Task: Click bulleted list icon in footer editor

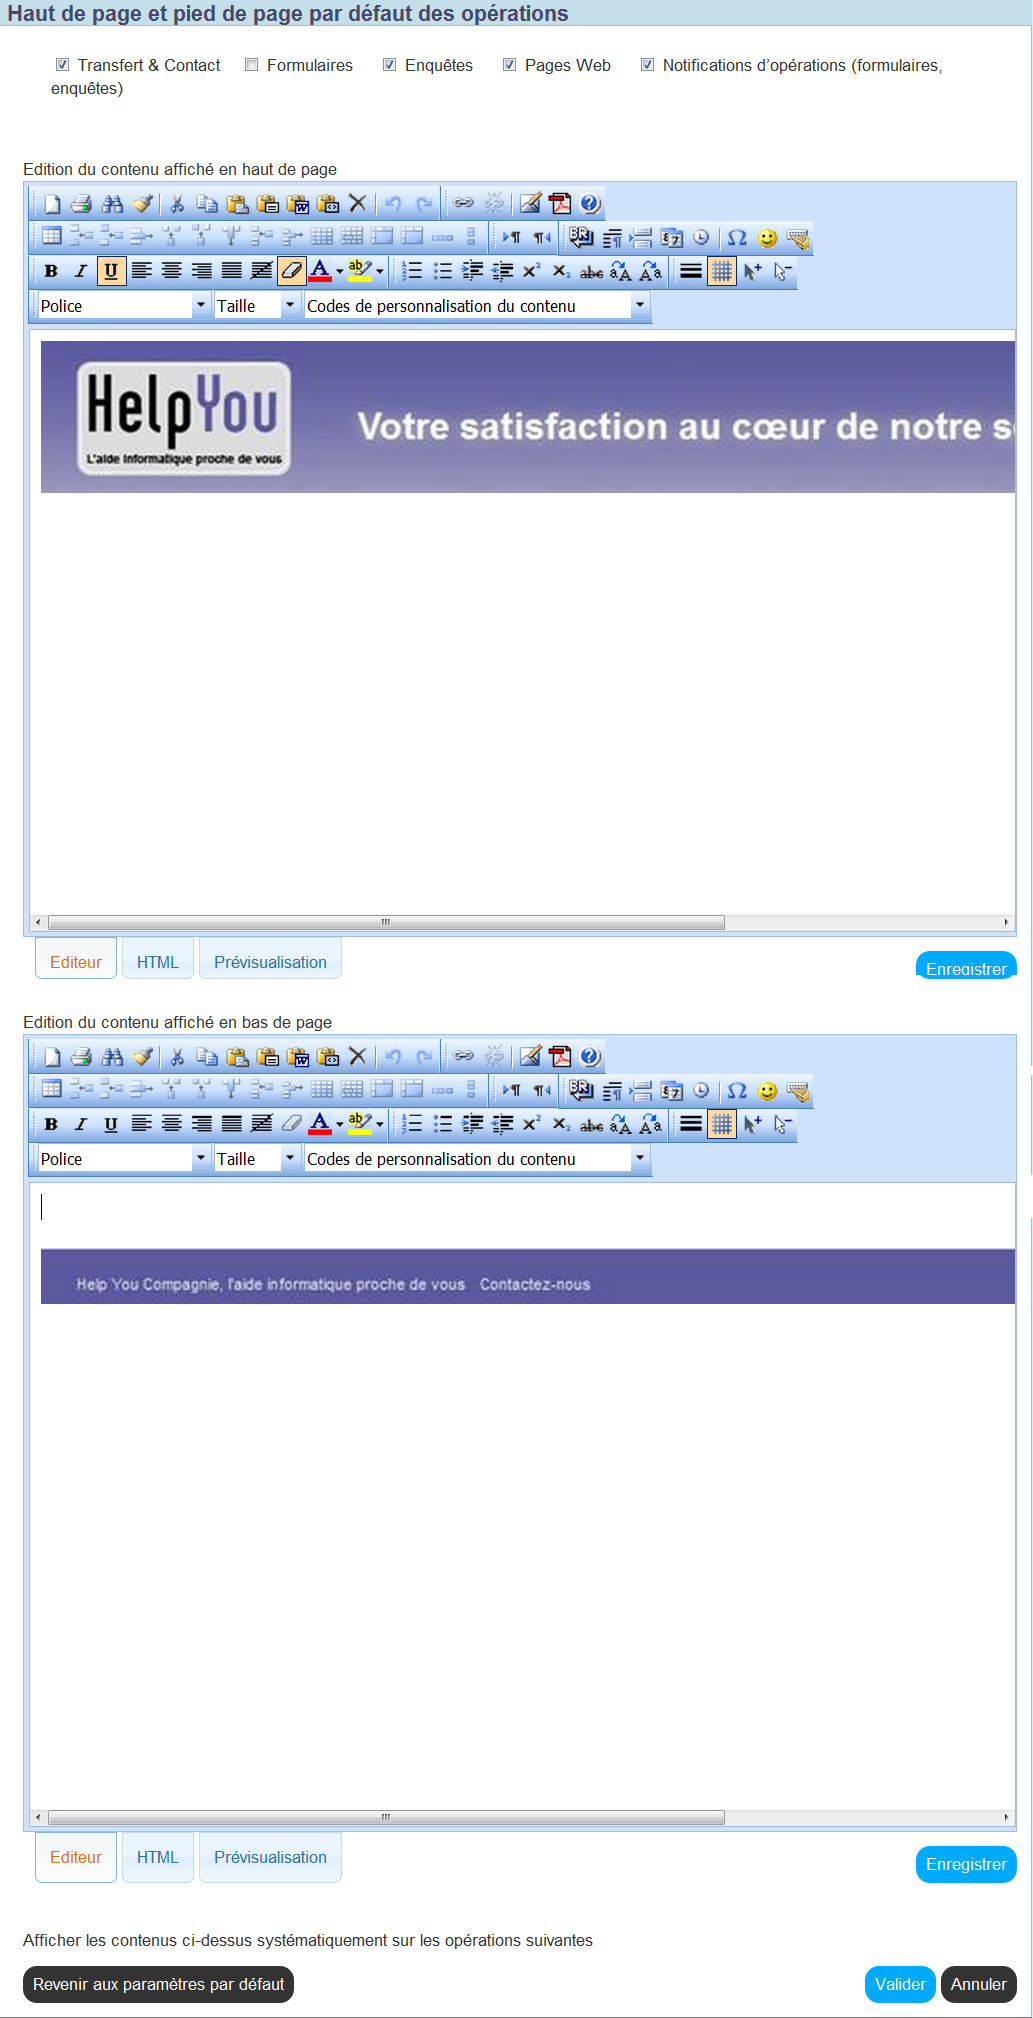Action: (x=442, y=1124)
